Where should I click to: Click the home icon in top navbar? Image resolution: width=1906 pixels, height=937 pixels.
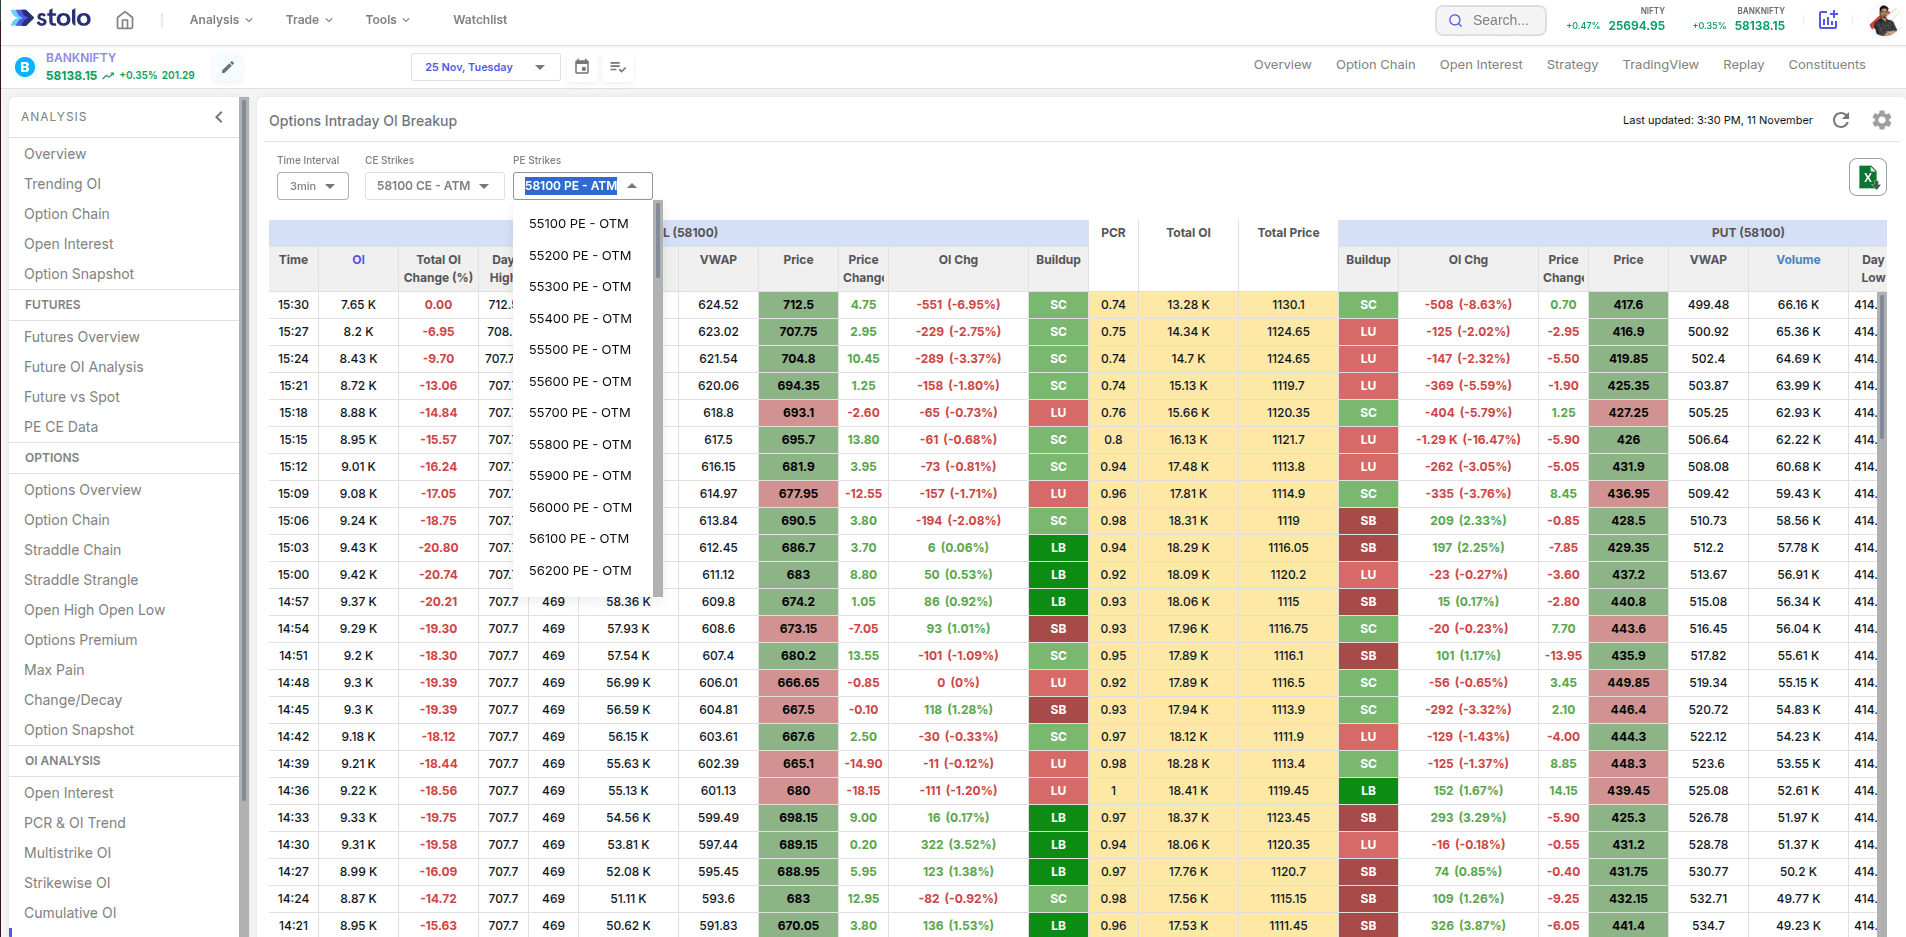click(x=125, y=20)
